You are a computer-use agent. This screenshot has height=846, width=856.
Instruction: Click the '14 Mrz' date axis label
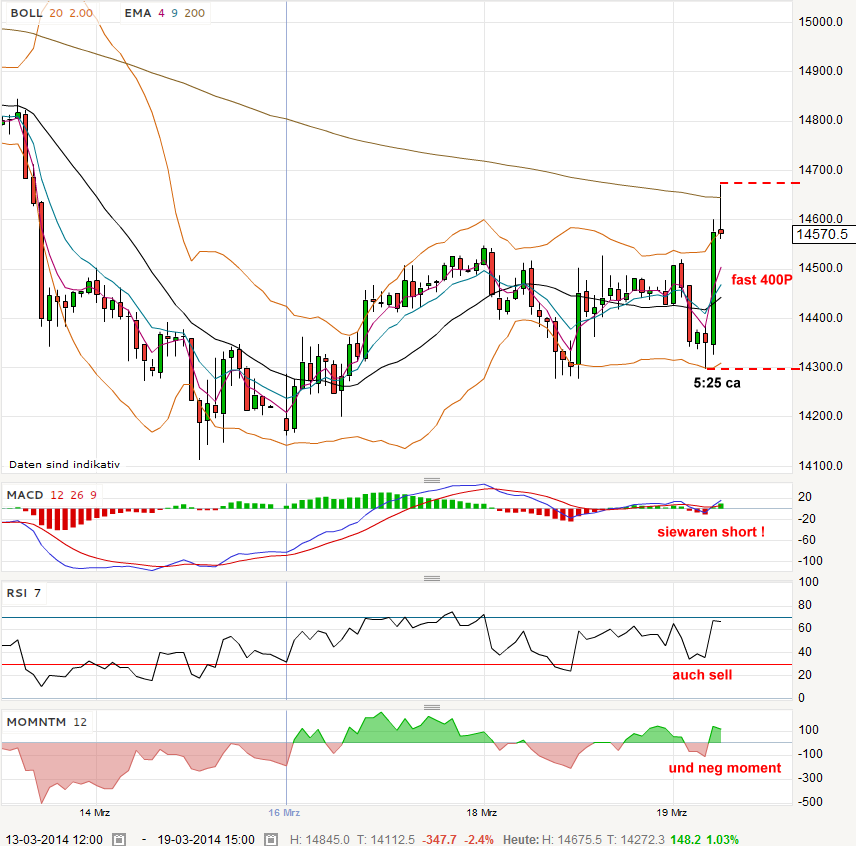pyautogui.click(x=94, y=813)
